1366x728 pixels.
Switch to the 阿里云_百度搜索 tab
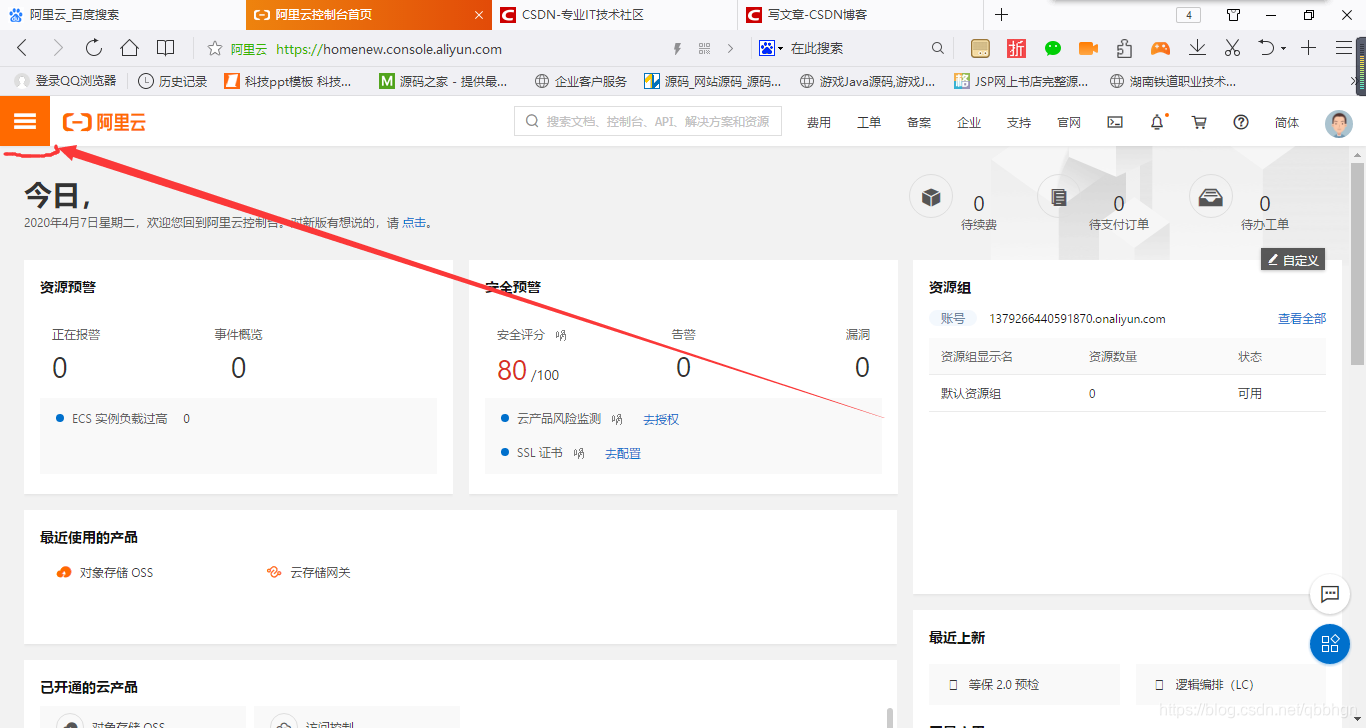tap(122, 15)
